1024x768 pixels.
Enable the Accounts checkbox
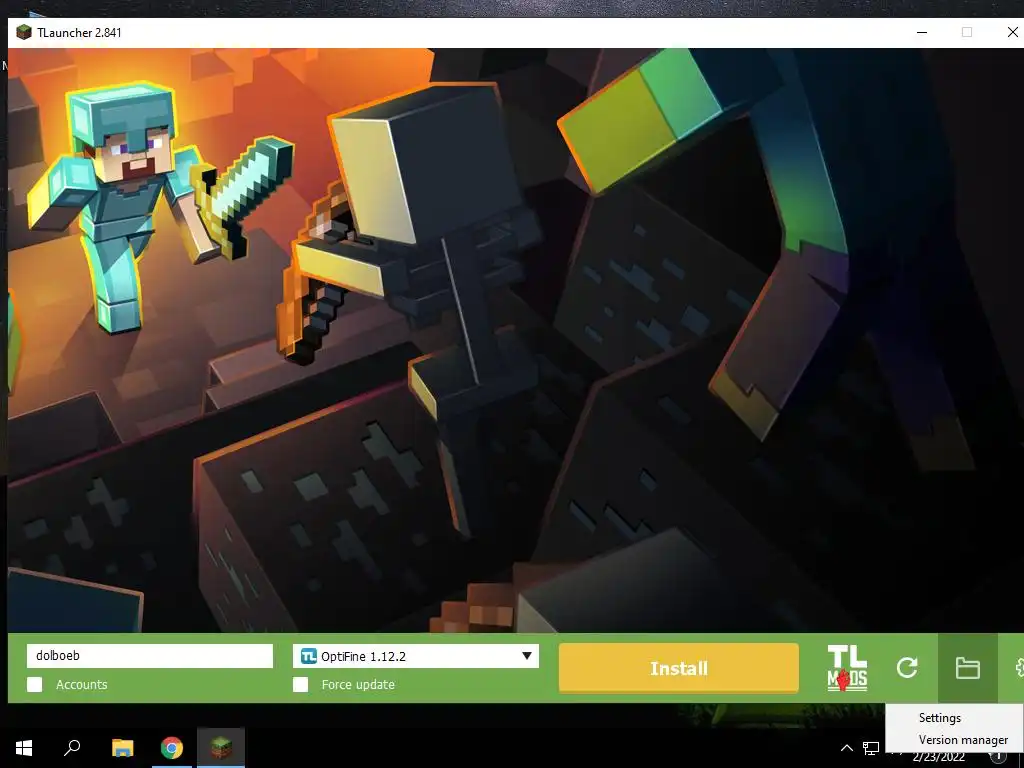[35, 684]
